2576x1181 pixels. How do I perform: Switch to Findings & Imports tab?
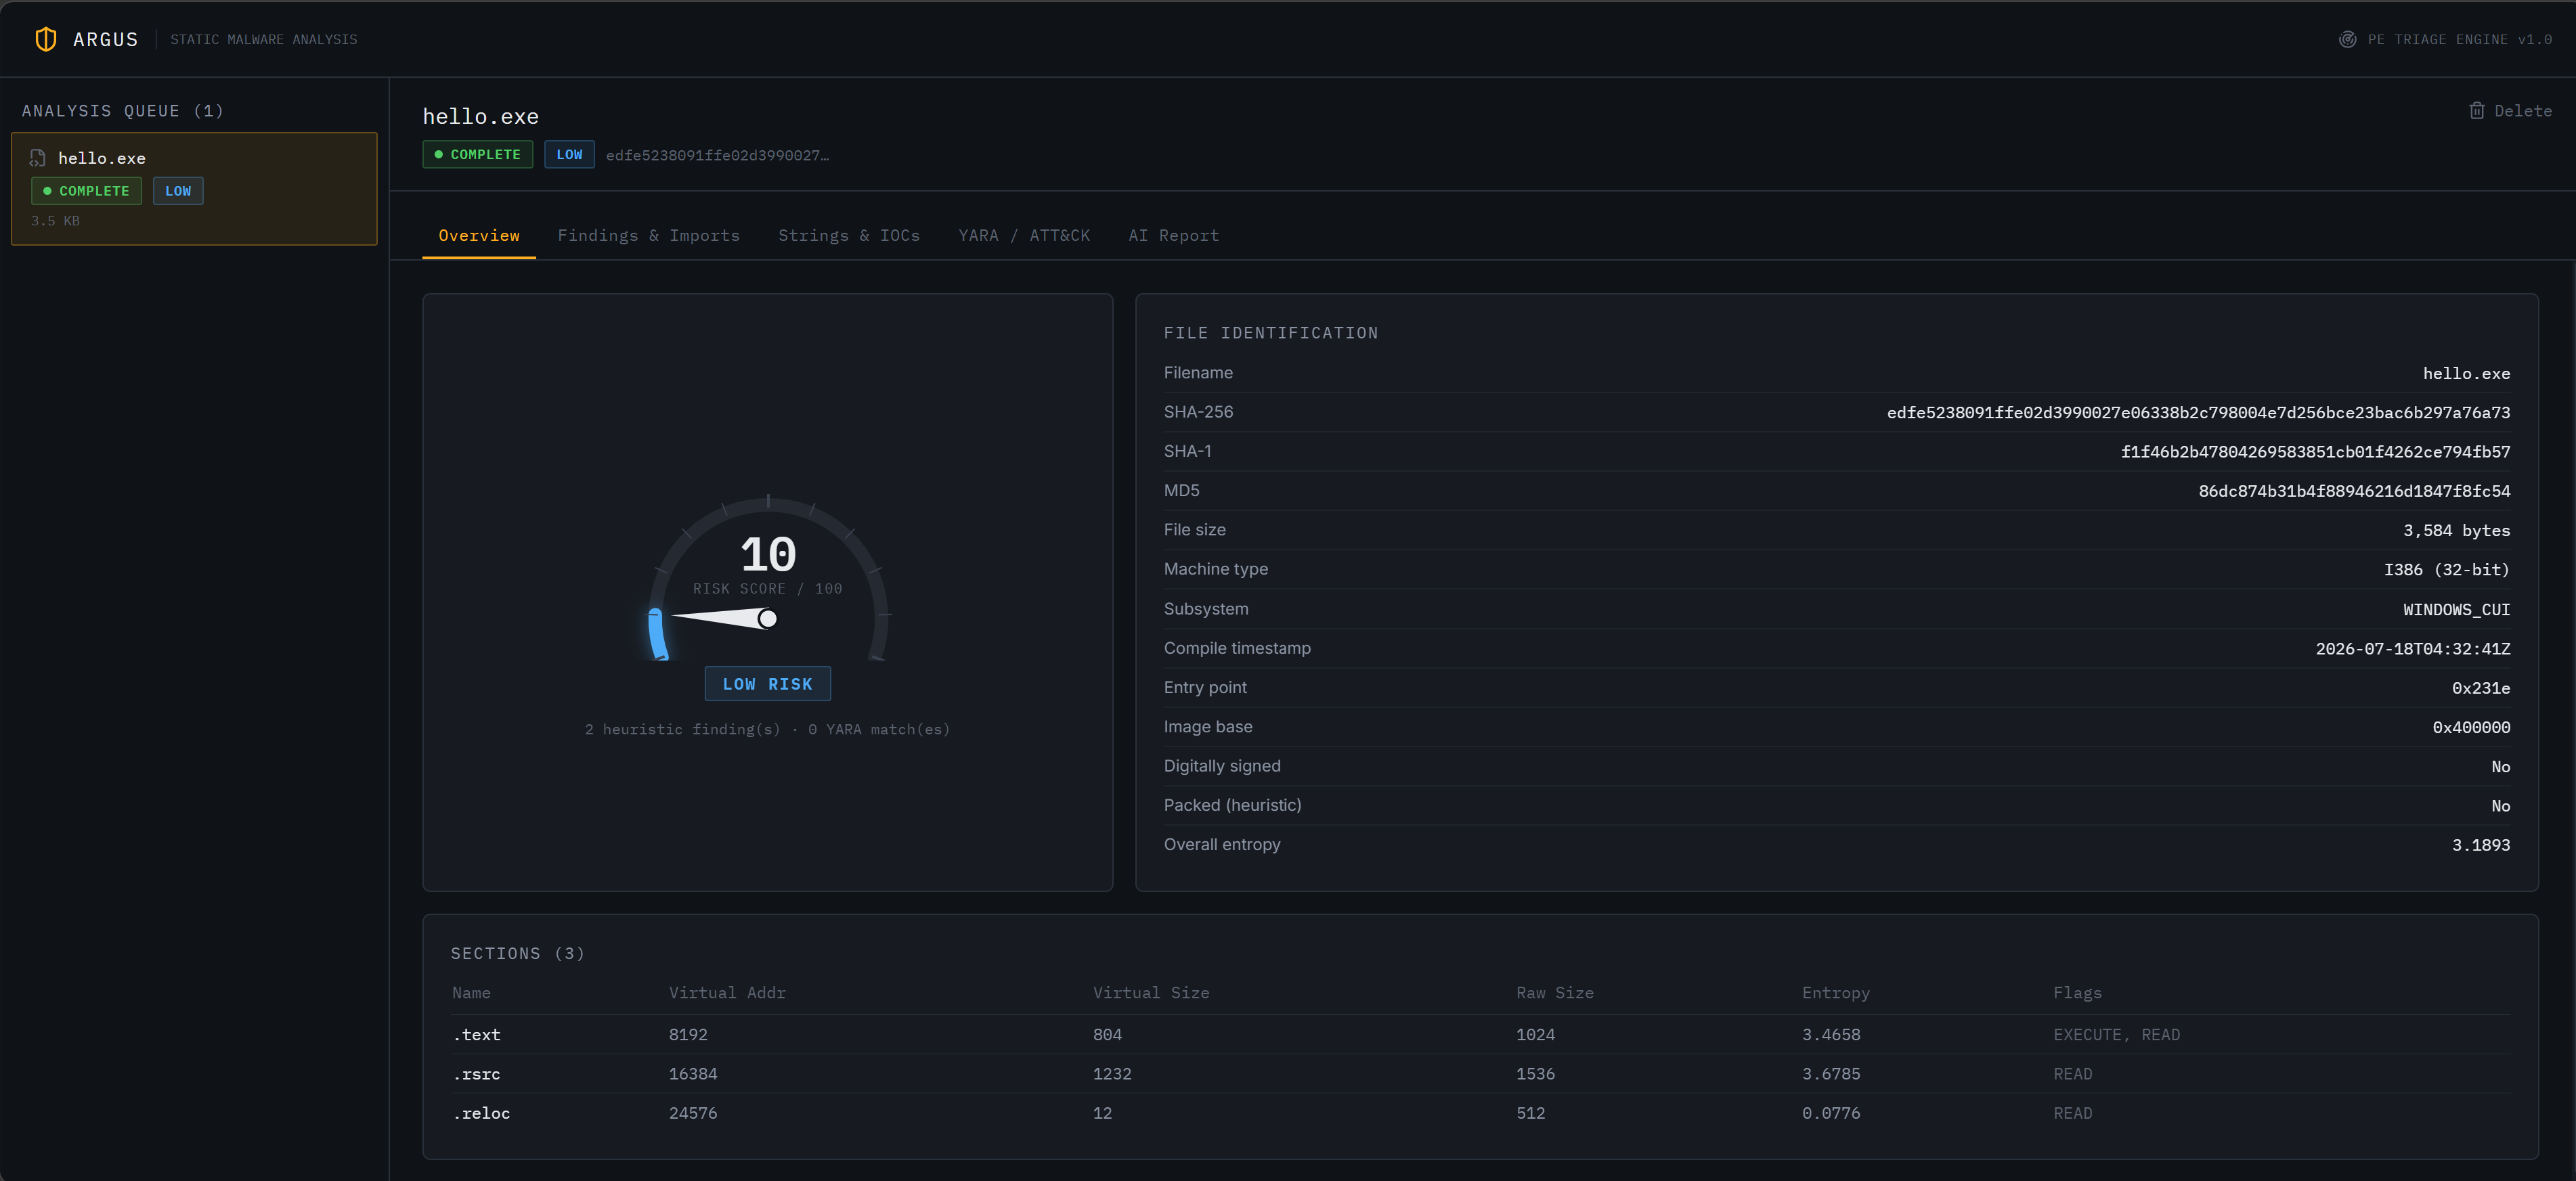tap(648, 235)
